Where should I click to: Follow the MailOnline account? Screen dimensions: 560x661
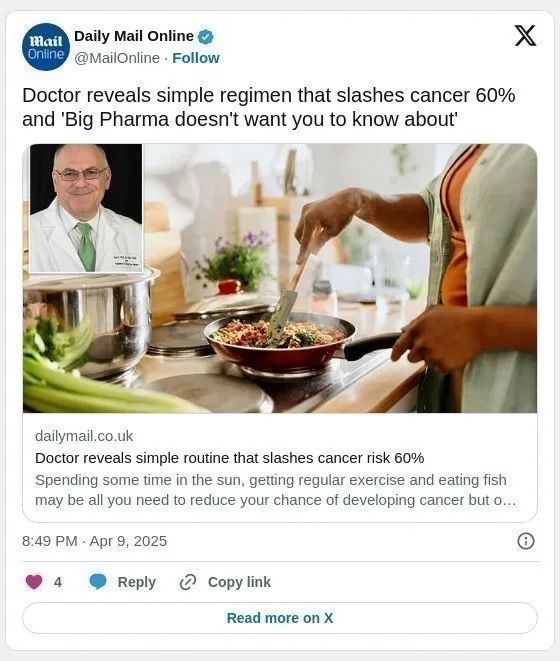(x=196, y=58)
